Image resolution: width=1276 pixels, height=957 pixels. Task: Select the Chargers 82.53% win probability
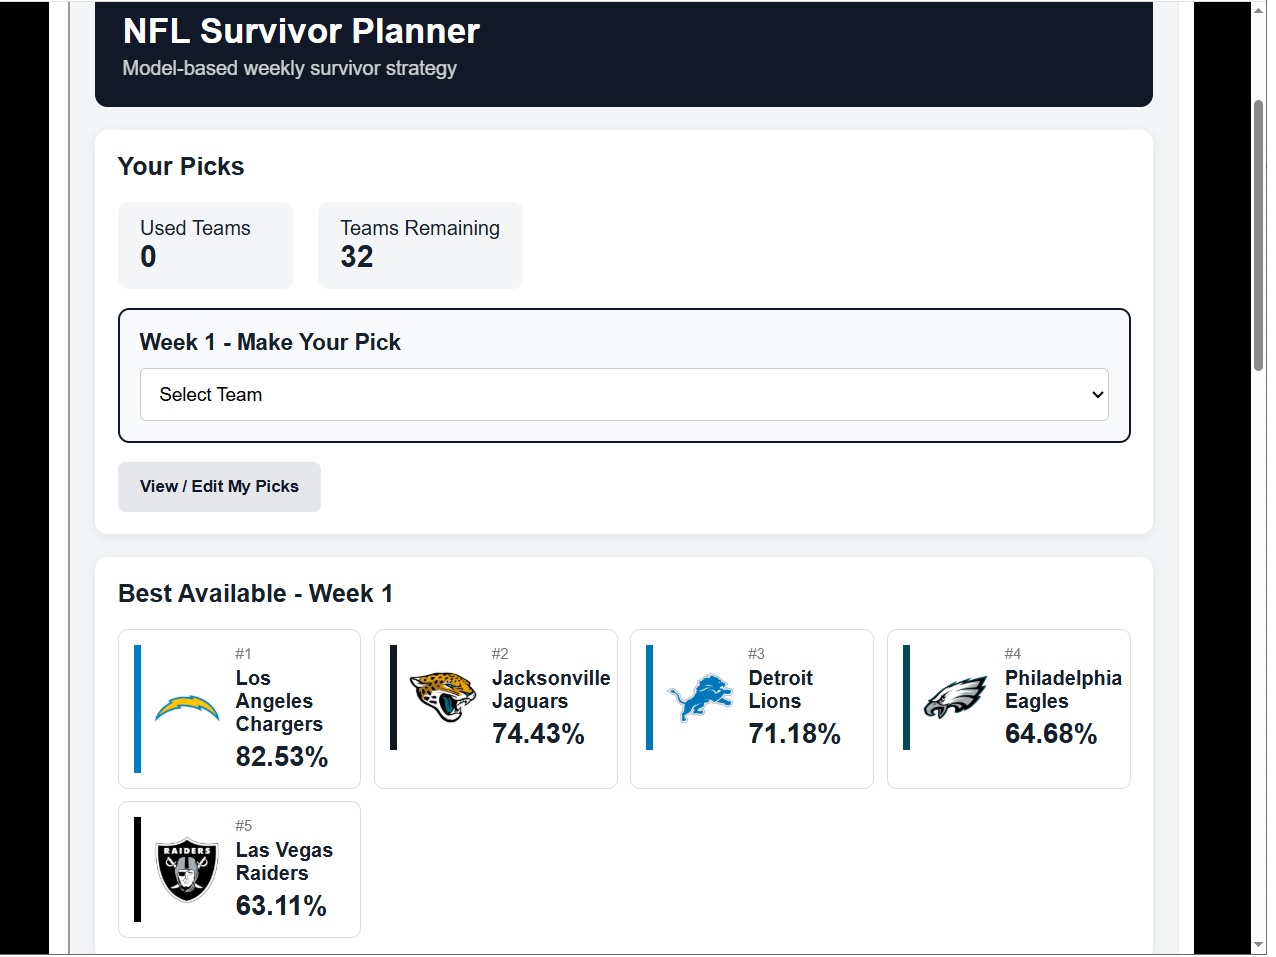pyautogui.click(x=282, y=757)
